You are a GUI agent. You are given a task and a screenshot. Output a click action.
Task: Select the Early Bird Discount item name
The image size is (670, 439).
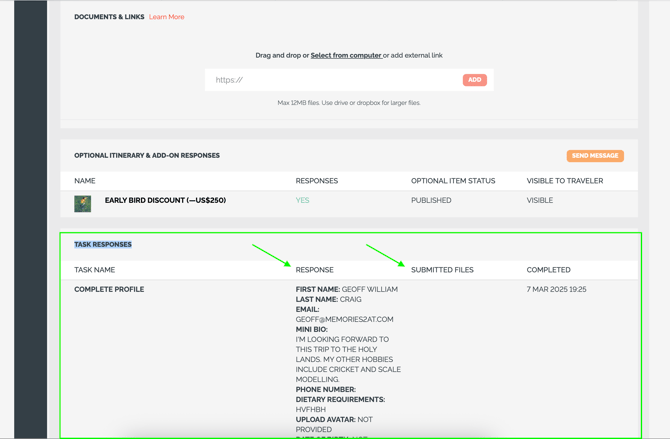point(165,200)
